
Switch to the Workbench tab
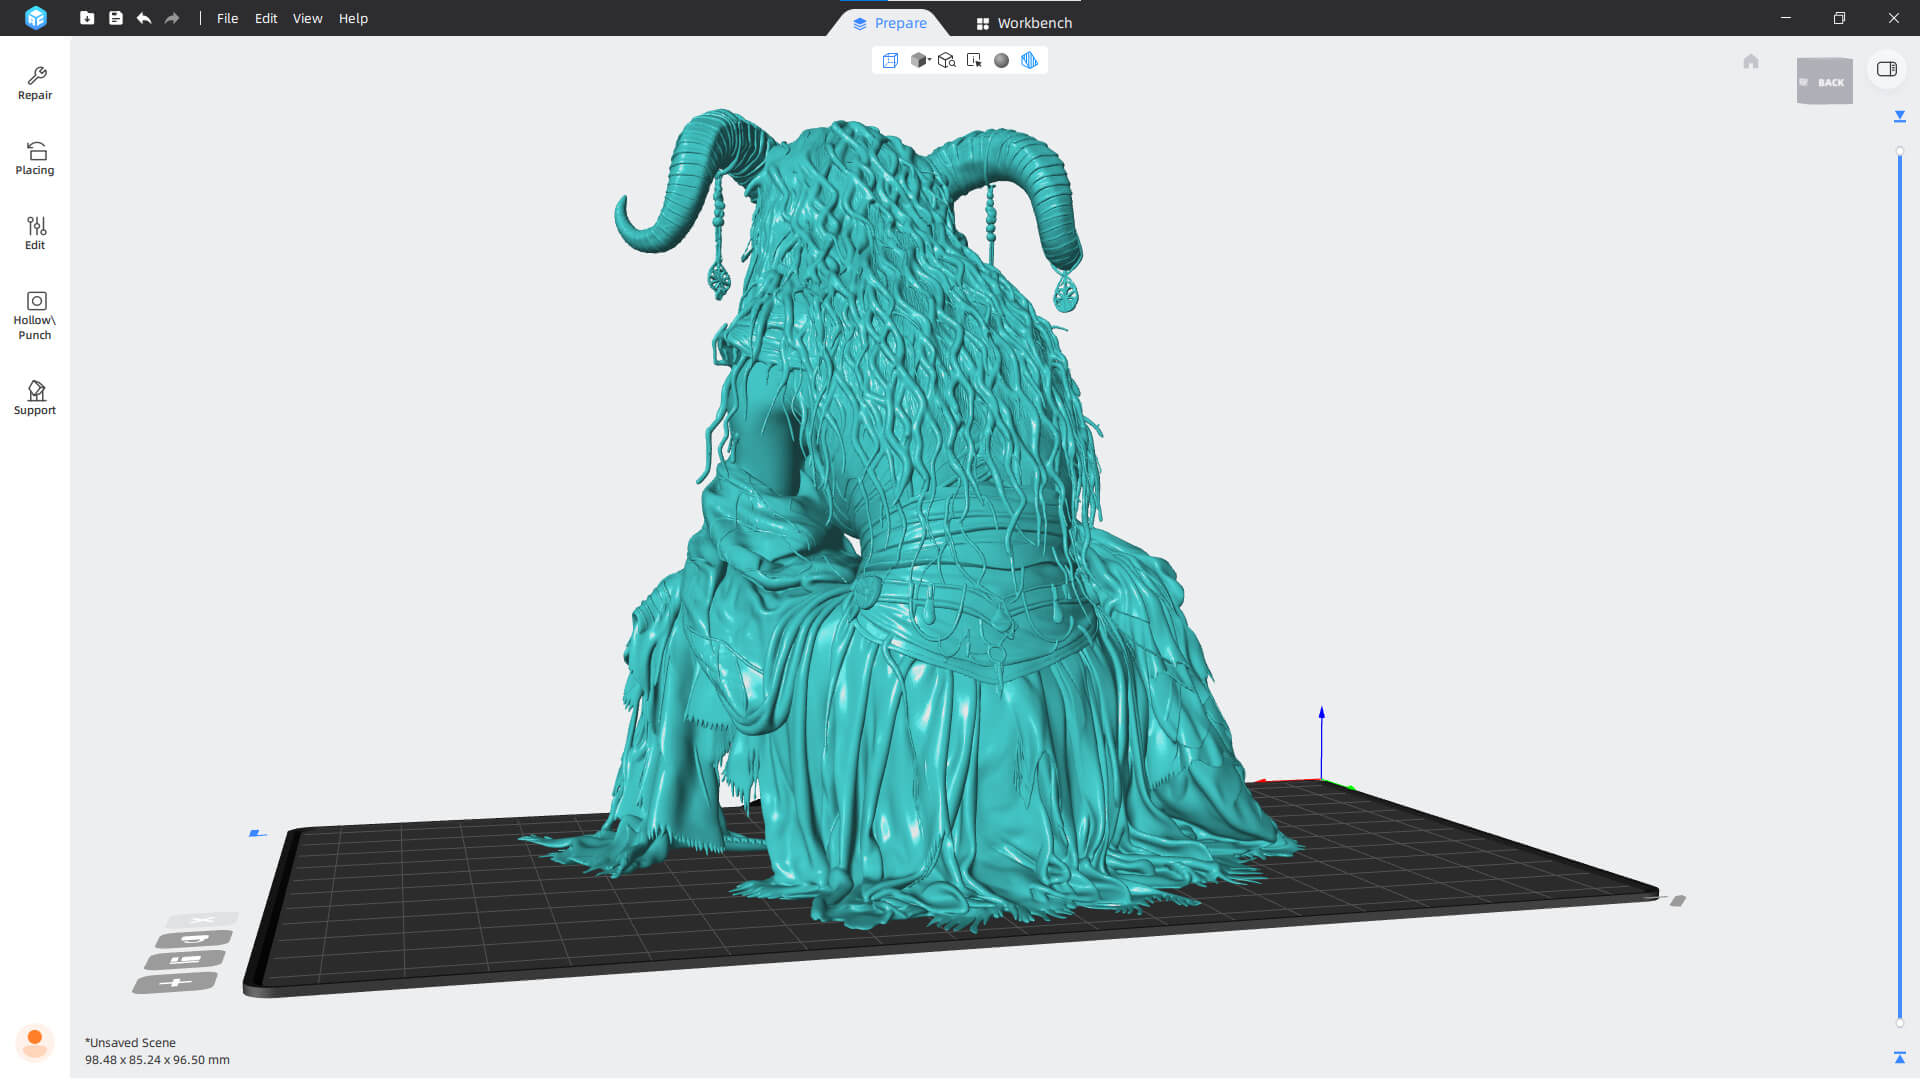click(x=1024, y=23)
